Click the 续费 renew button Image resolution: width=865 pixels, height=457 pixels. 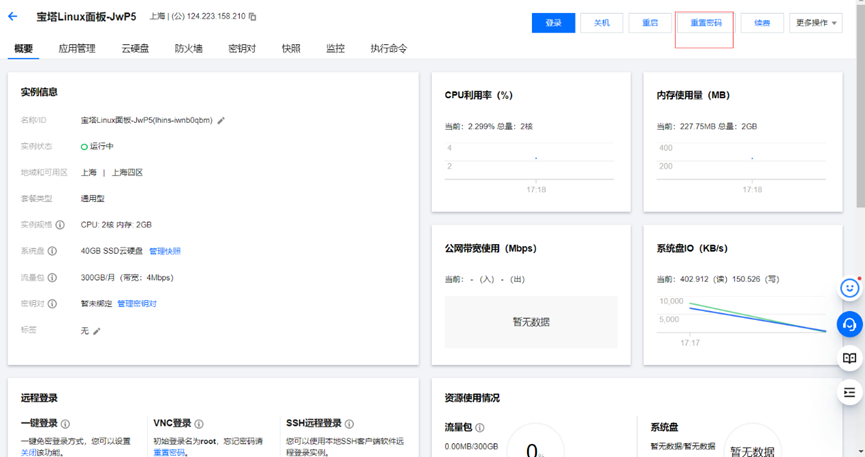click(762, 23)
